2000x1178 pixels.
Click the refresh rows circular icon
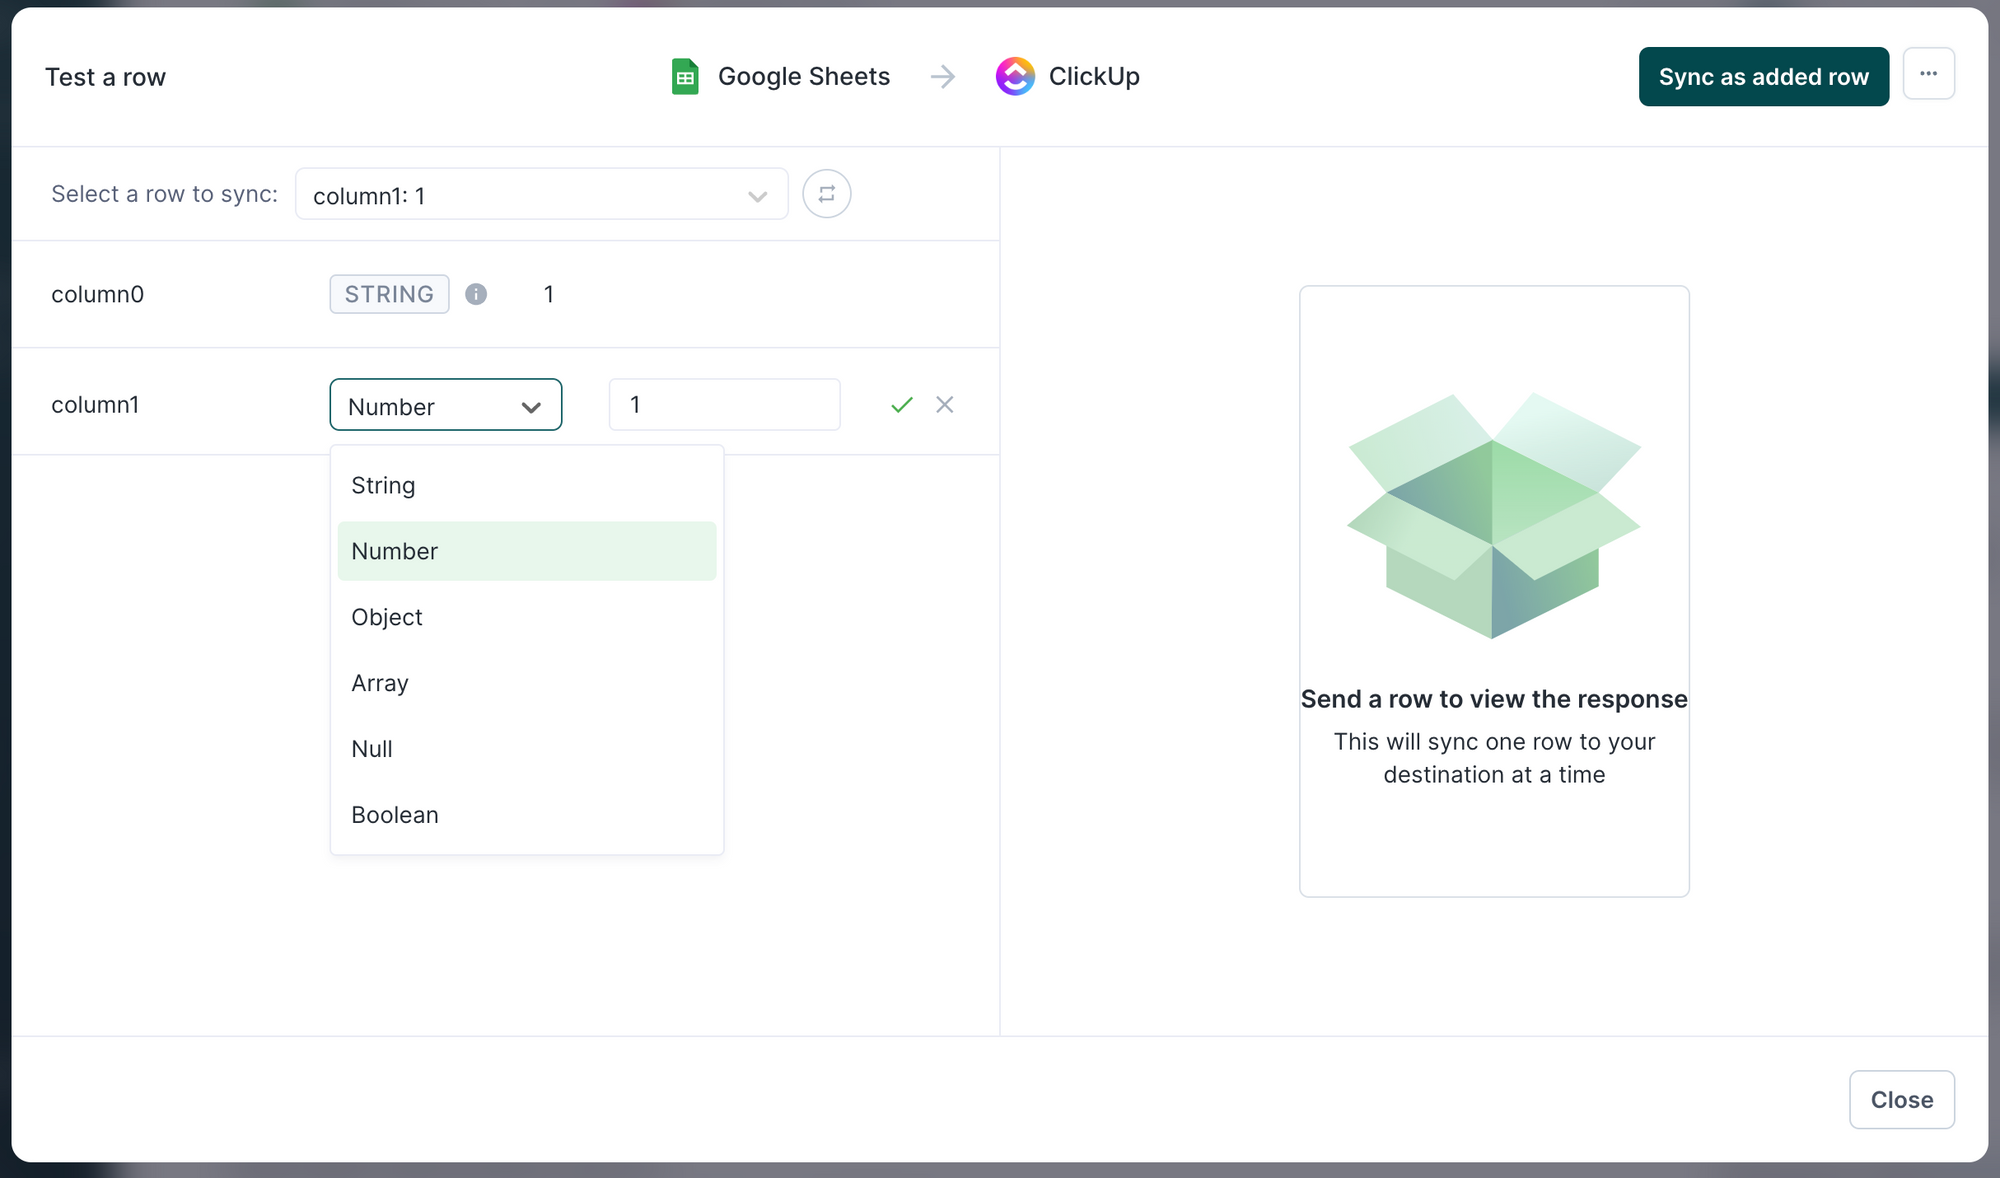826,194
